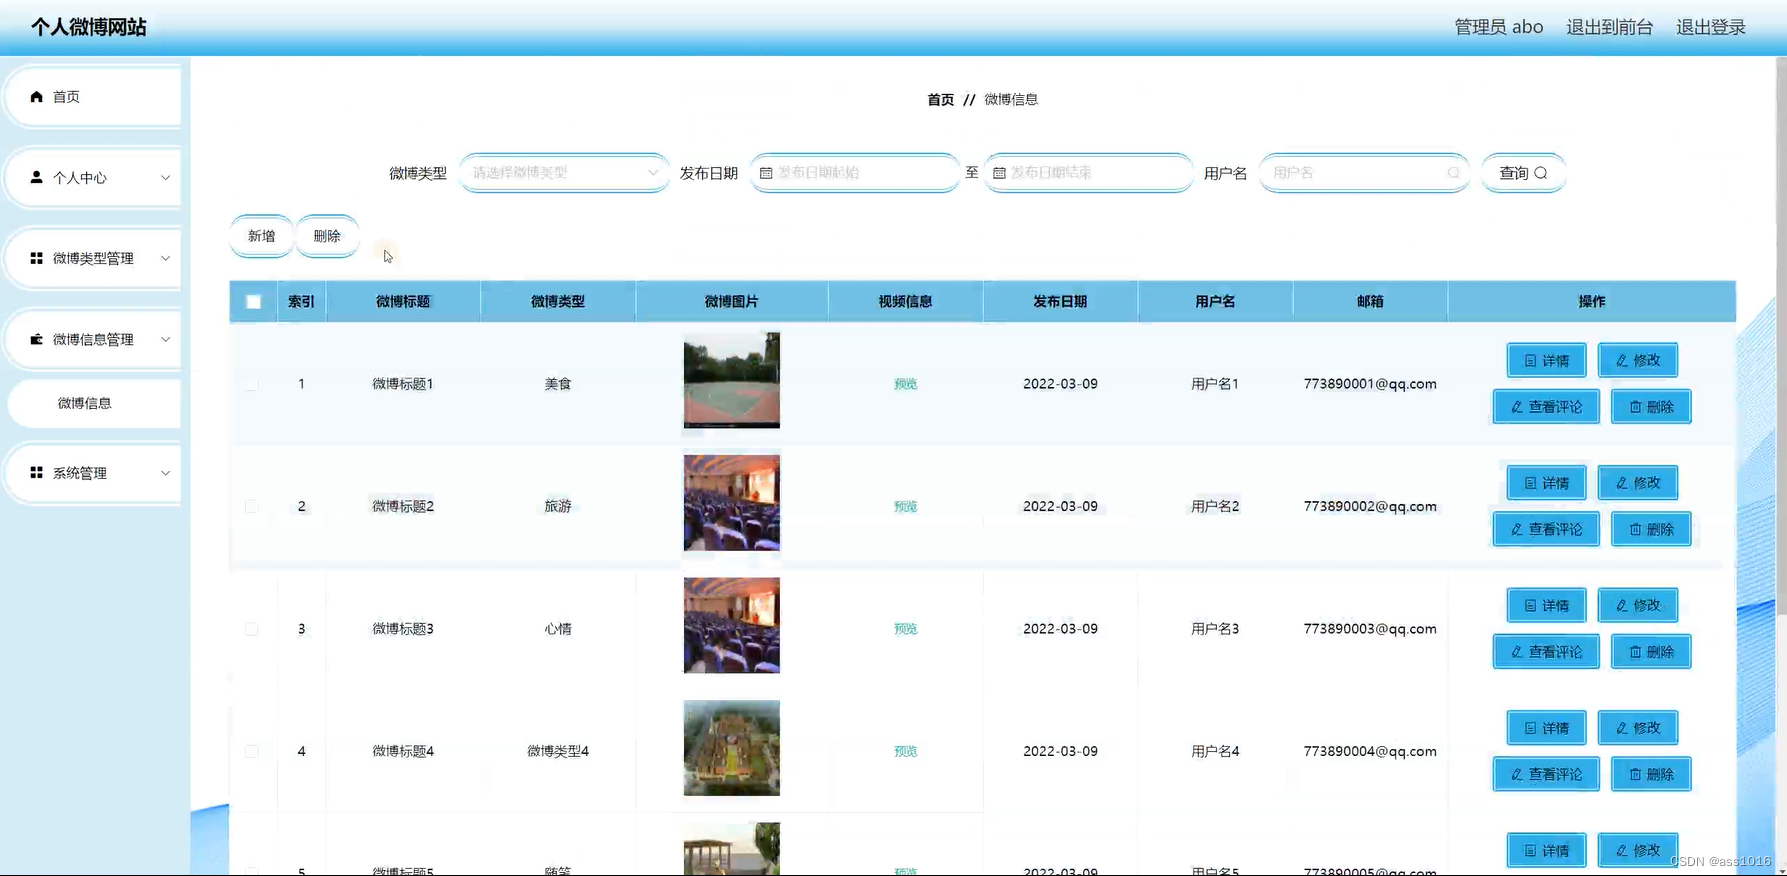This screenshot has width=1787, height=876.
Task: Check the checkbox for row 2
Action: pyautogui.click(x=251, y=506)
